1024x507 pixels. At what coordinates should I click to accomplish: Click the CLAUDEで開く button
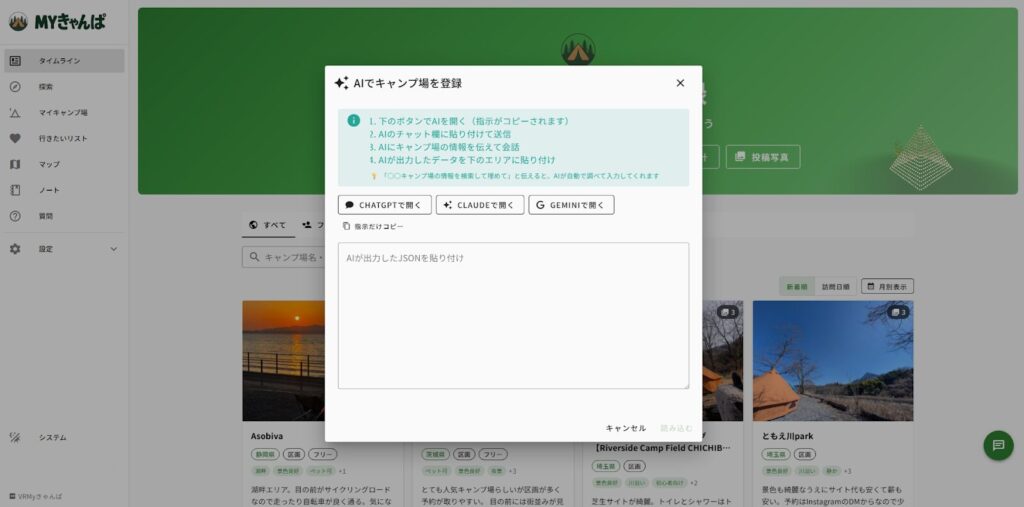click(x=480, y=205)
